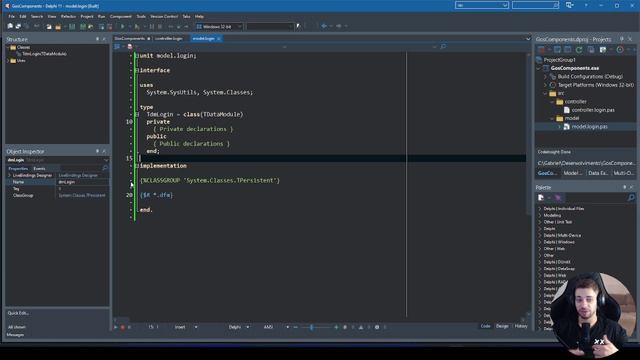Click the Open Project folder icon in toolbar

[x=58, y=27]
